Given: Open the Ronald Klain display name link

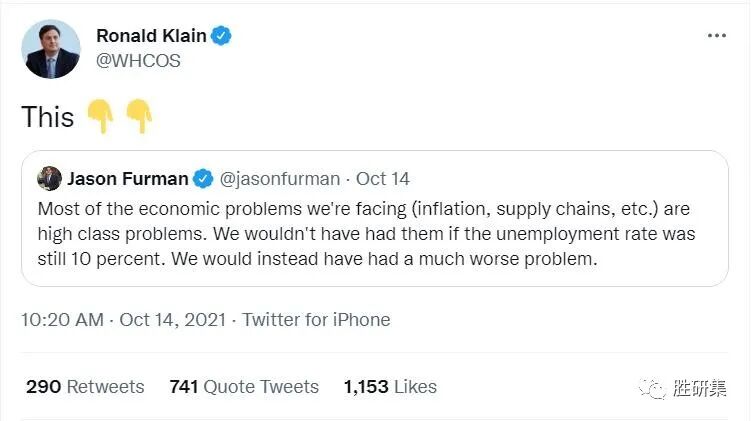Looking at the screenshot, I should [x=151, y=36].
